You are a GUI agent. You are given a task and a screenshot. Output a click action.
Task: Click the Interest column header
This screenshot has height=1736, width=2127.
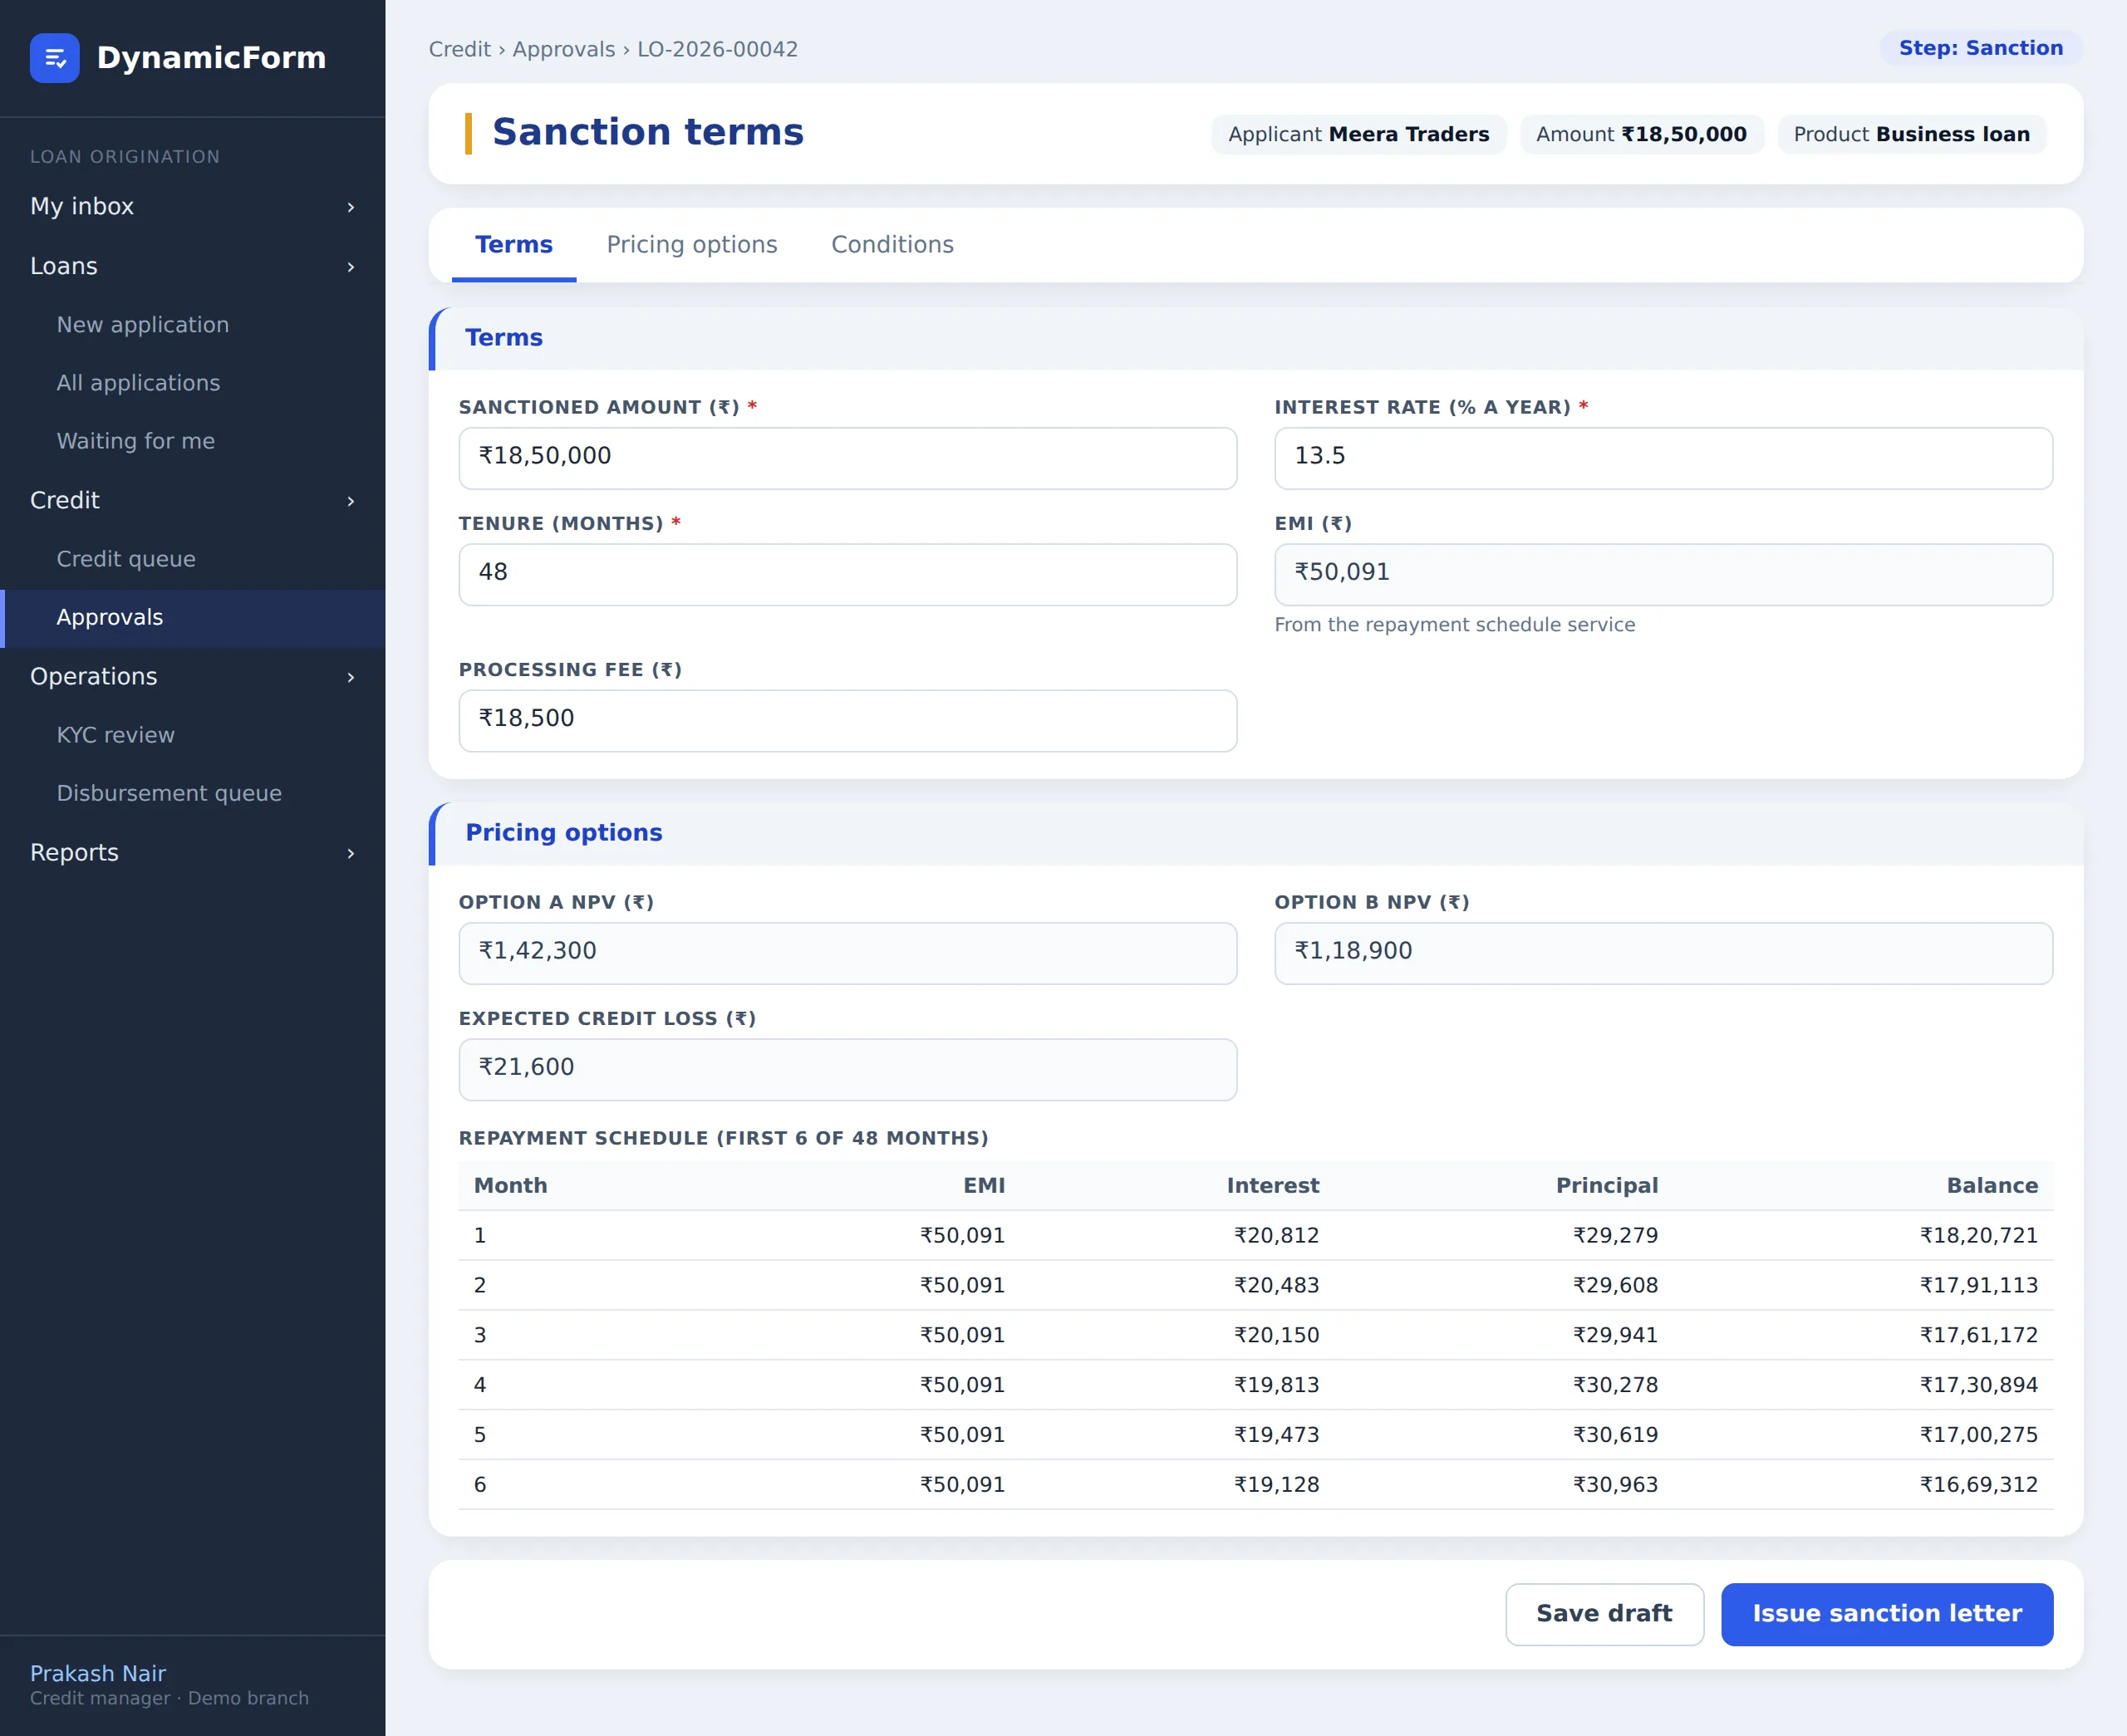point(1272,1185)
